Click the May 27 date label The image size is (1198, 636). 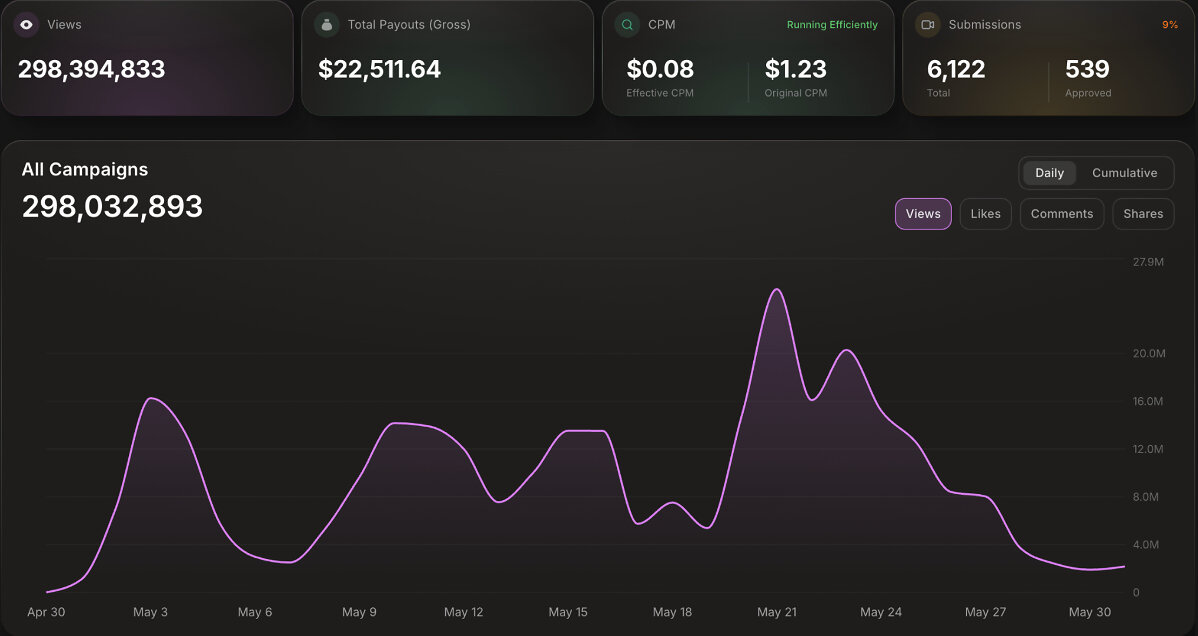pyautogui.click(x=986, y=612)
